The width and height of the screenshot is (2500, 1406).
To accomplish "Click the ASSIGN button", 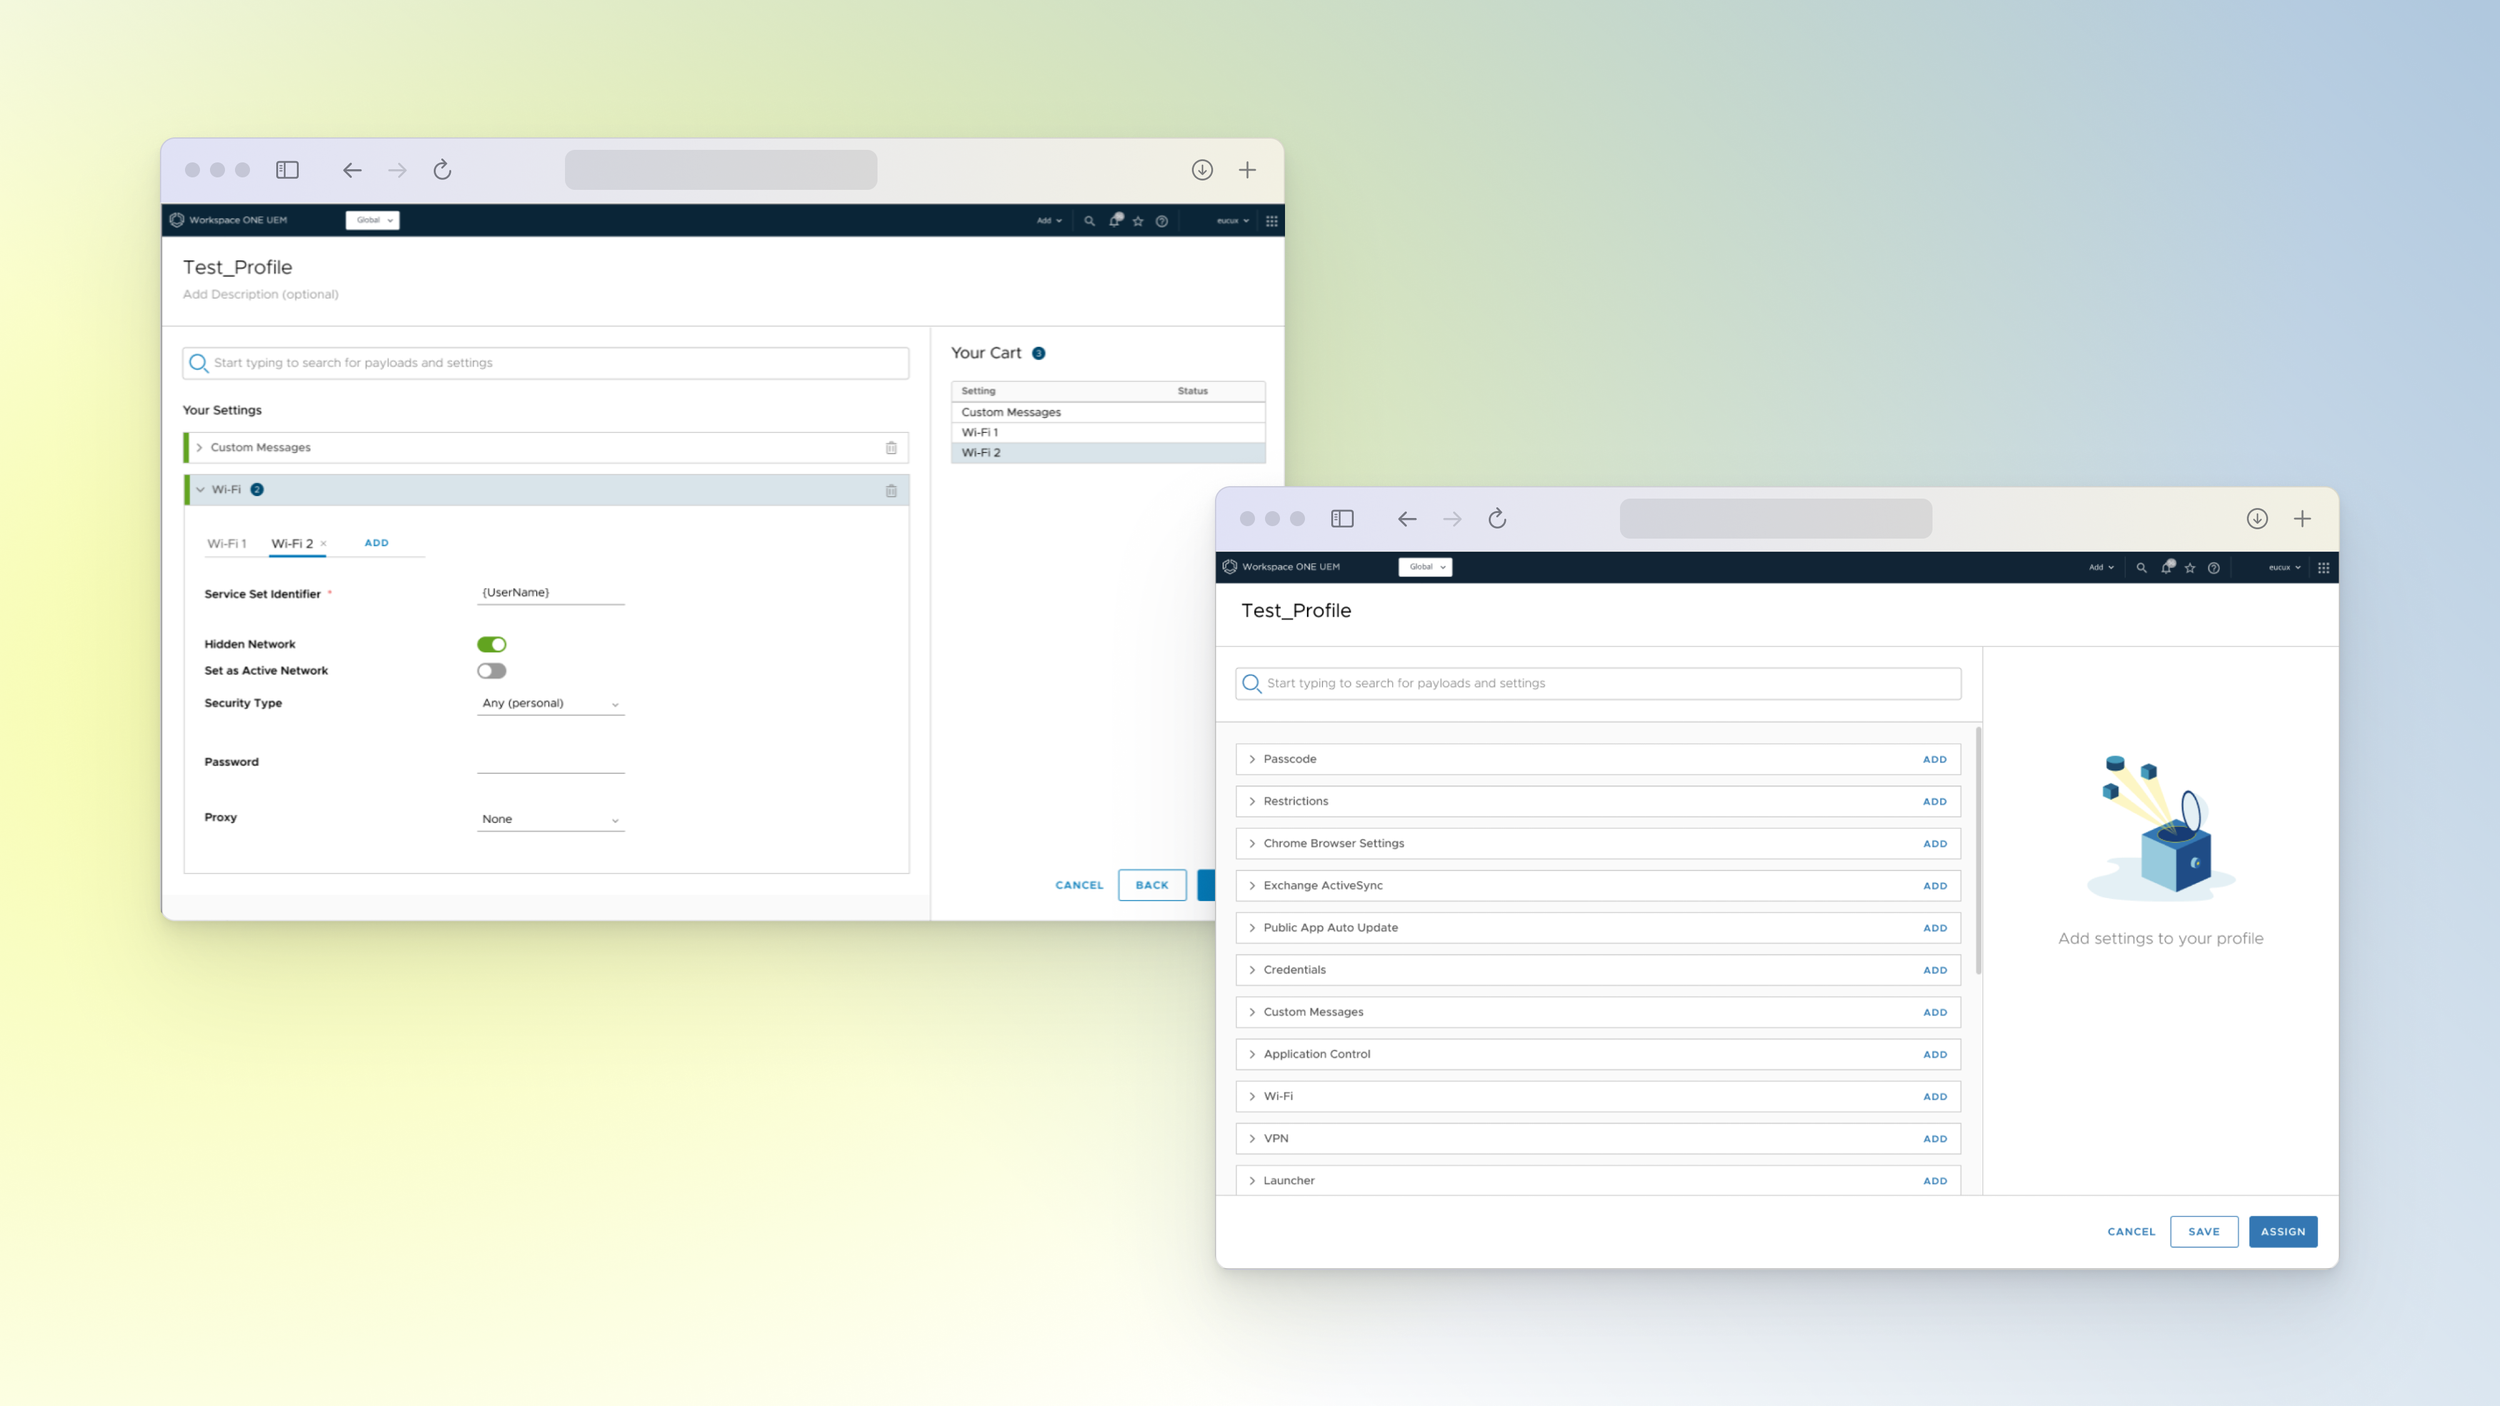I will (x=2282, y=1232).
